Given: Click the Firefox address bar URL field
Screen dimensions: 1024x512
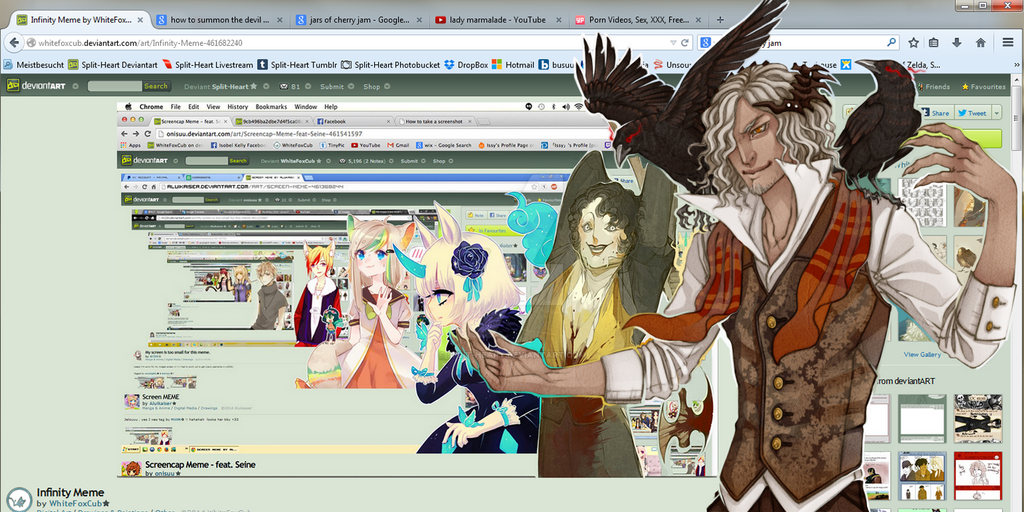Looking at the screenshot, I should [349, 42].
